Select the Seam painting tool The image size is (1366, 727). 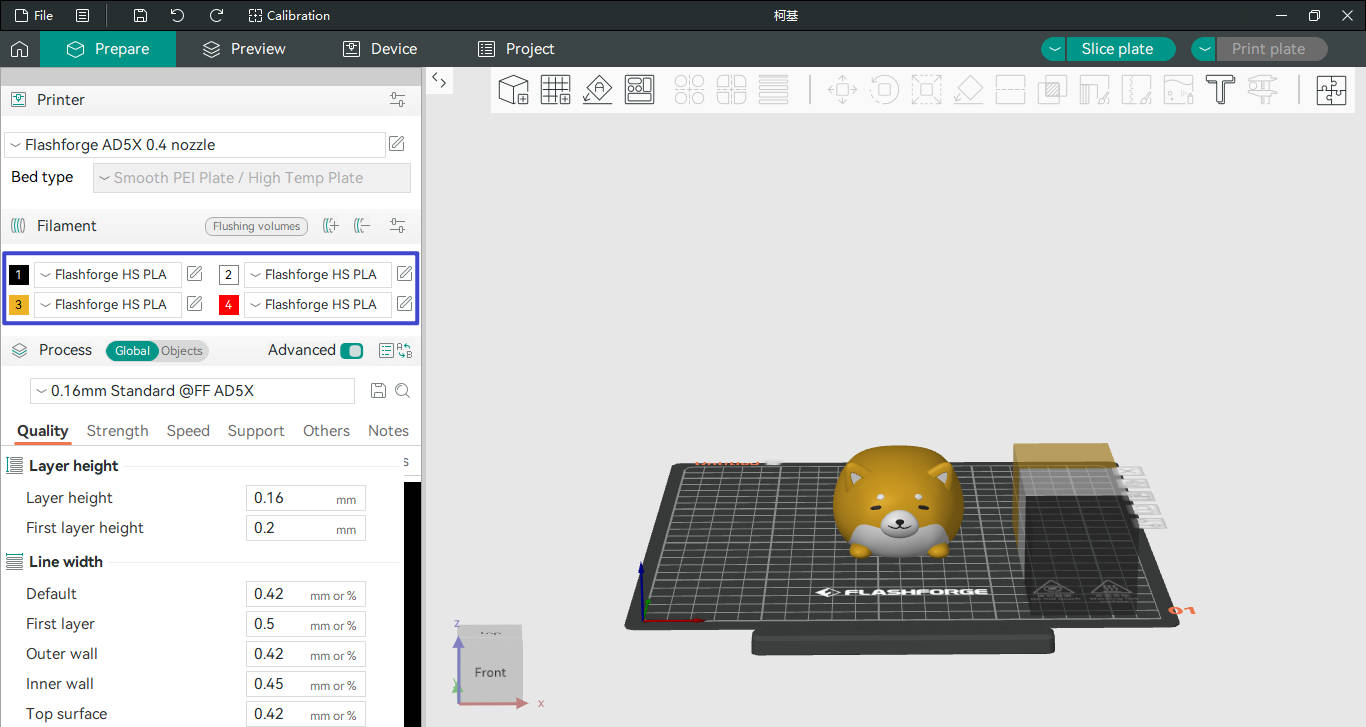tap(1136, 90)
